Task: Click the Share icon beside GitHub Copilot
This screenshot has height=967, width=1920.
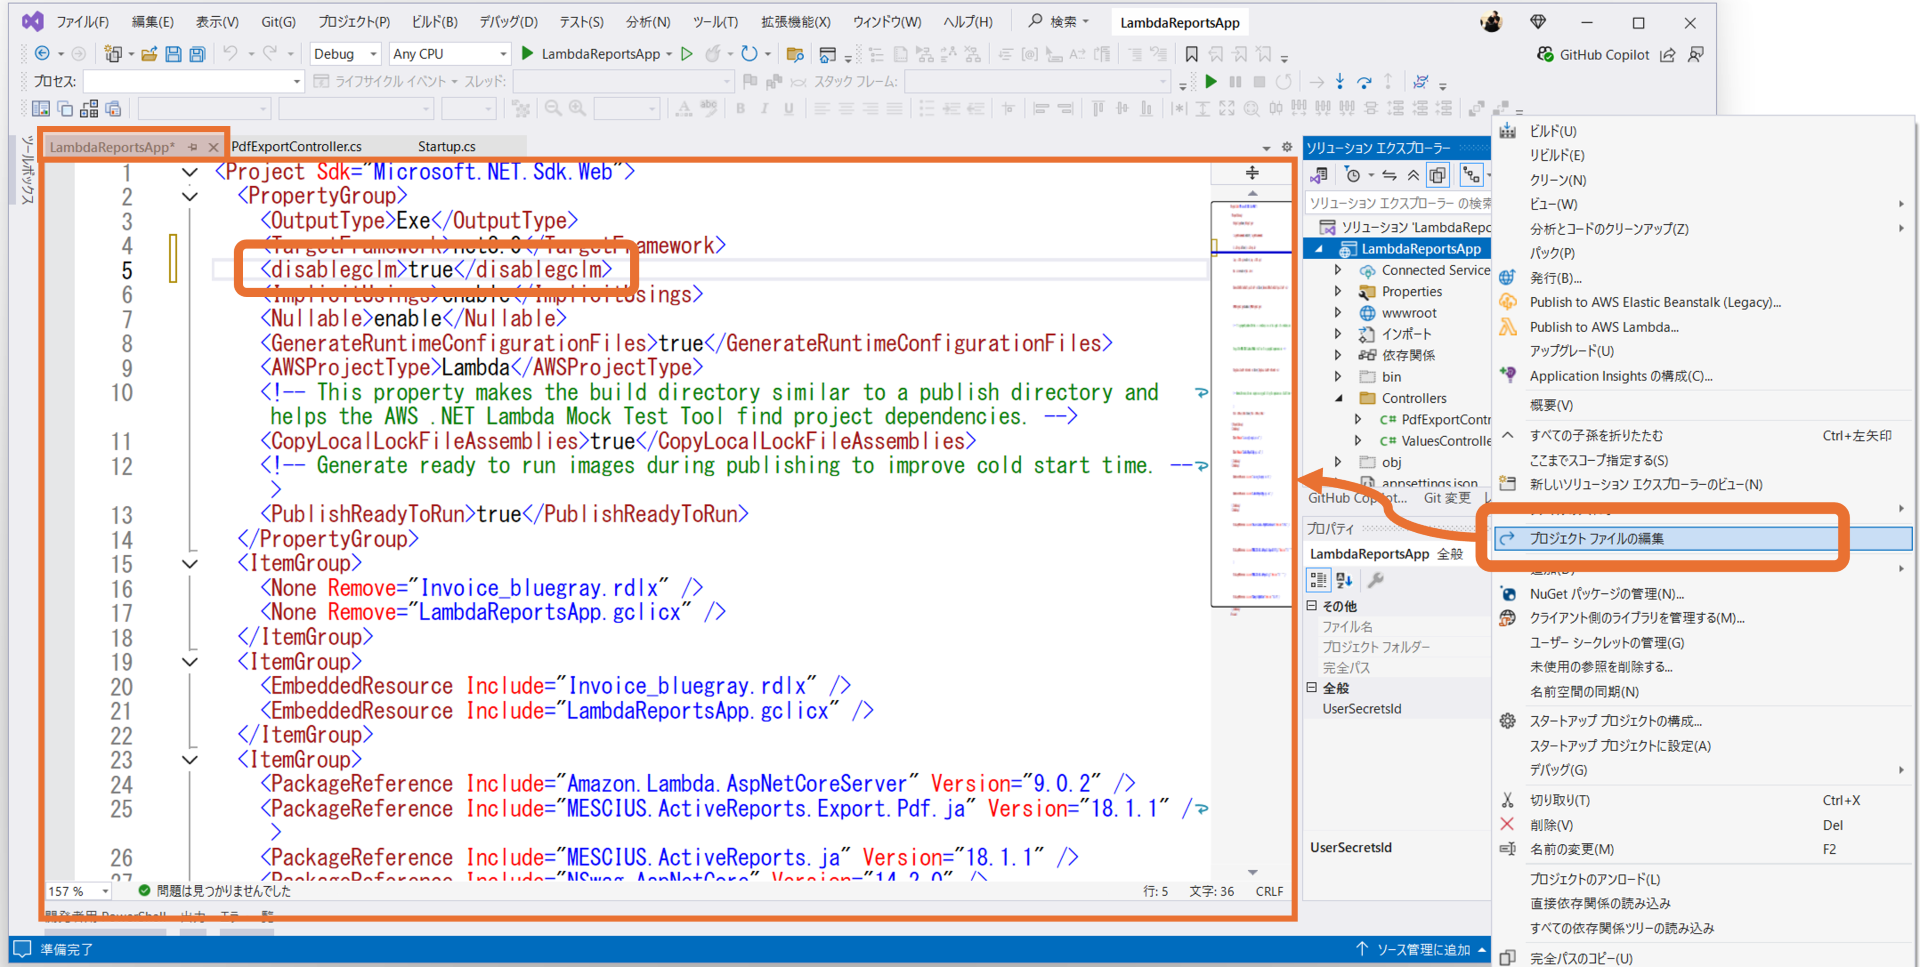Action: [x=1668, y=54]
